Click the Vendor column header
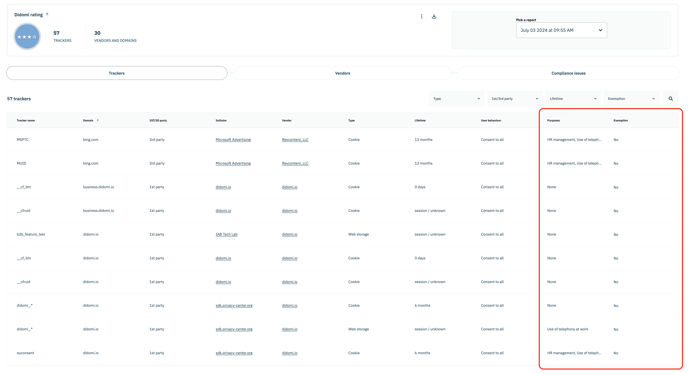The image size is (688, 373). pyautogui.click(x=287, y=120)
